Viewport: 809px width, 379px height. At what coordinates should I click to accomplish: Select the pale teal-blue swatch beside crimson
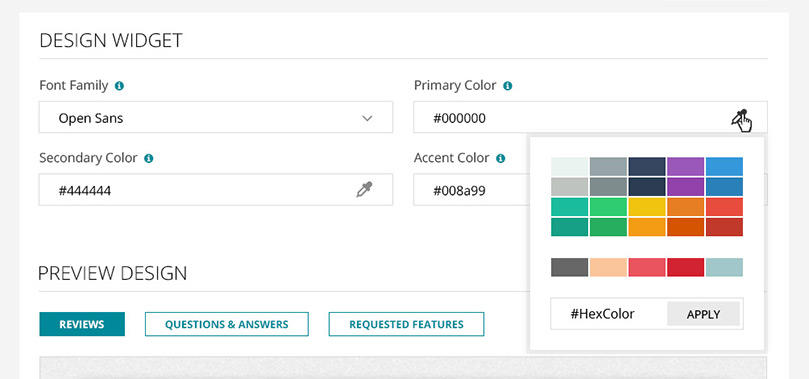pos(724,267)
